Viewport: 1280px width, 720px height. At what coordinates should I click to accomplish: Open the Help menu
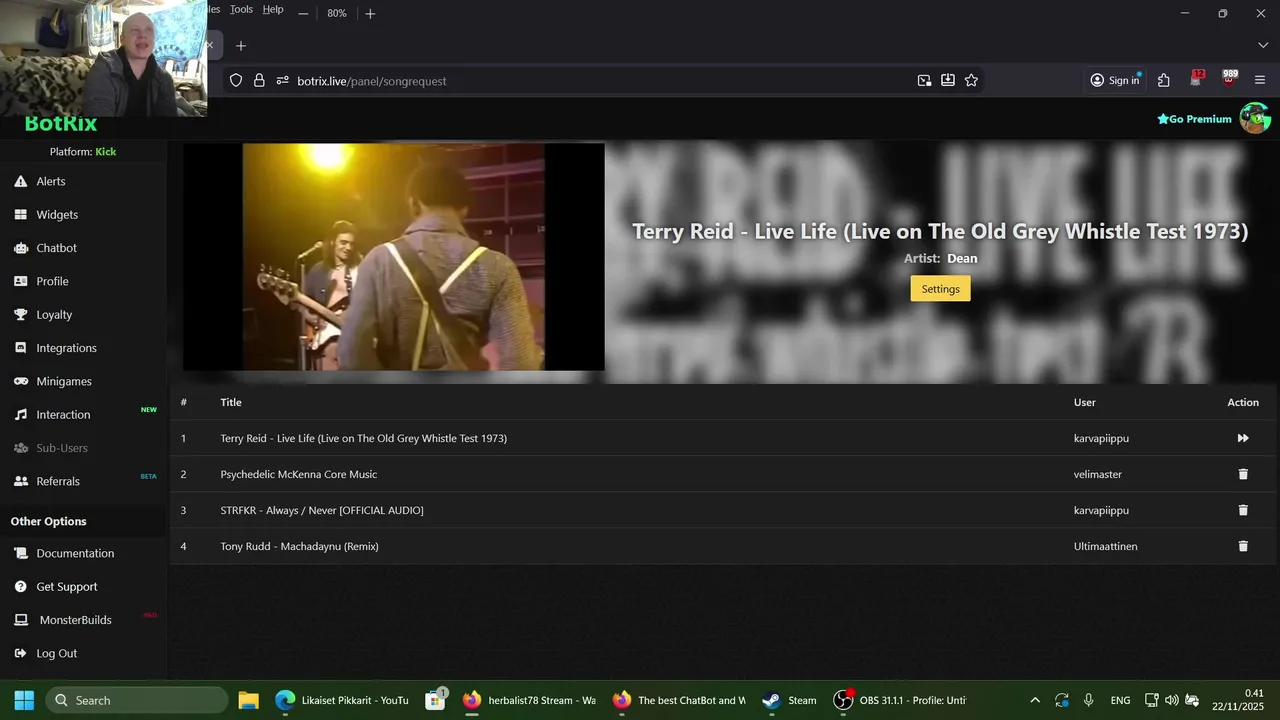tap(273, 9)
